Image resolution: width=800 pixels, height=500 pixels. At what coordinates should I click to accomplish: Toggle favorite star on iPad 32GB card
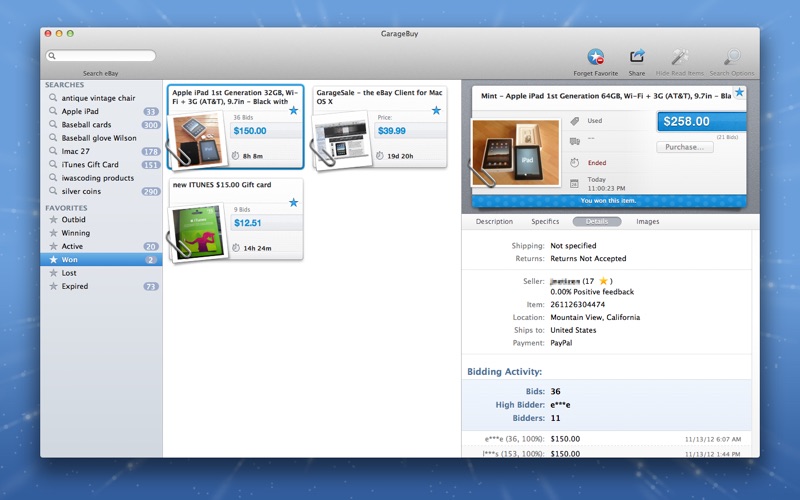coord(293,110)
